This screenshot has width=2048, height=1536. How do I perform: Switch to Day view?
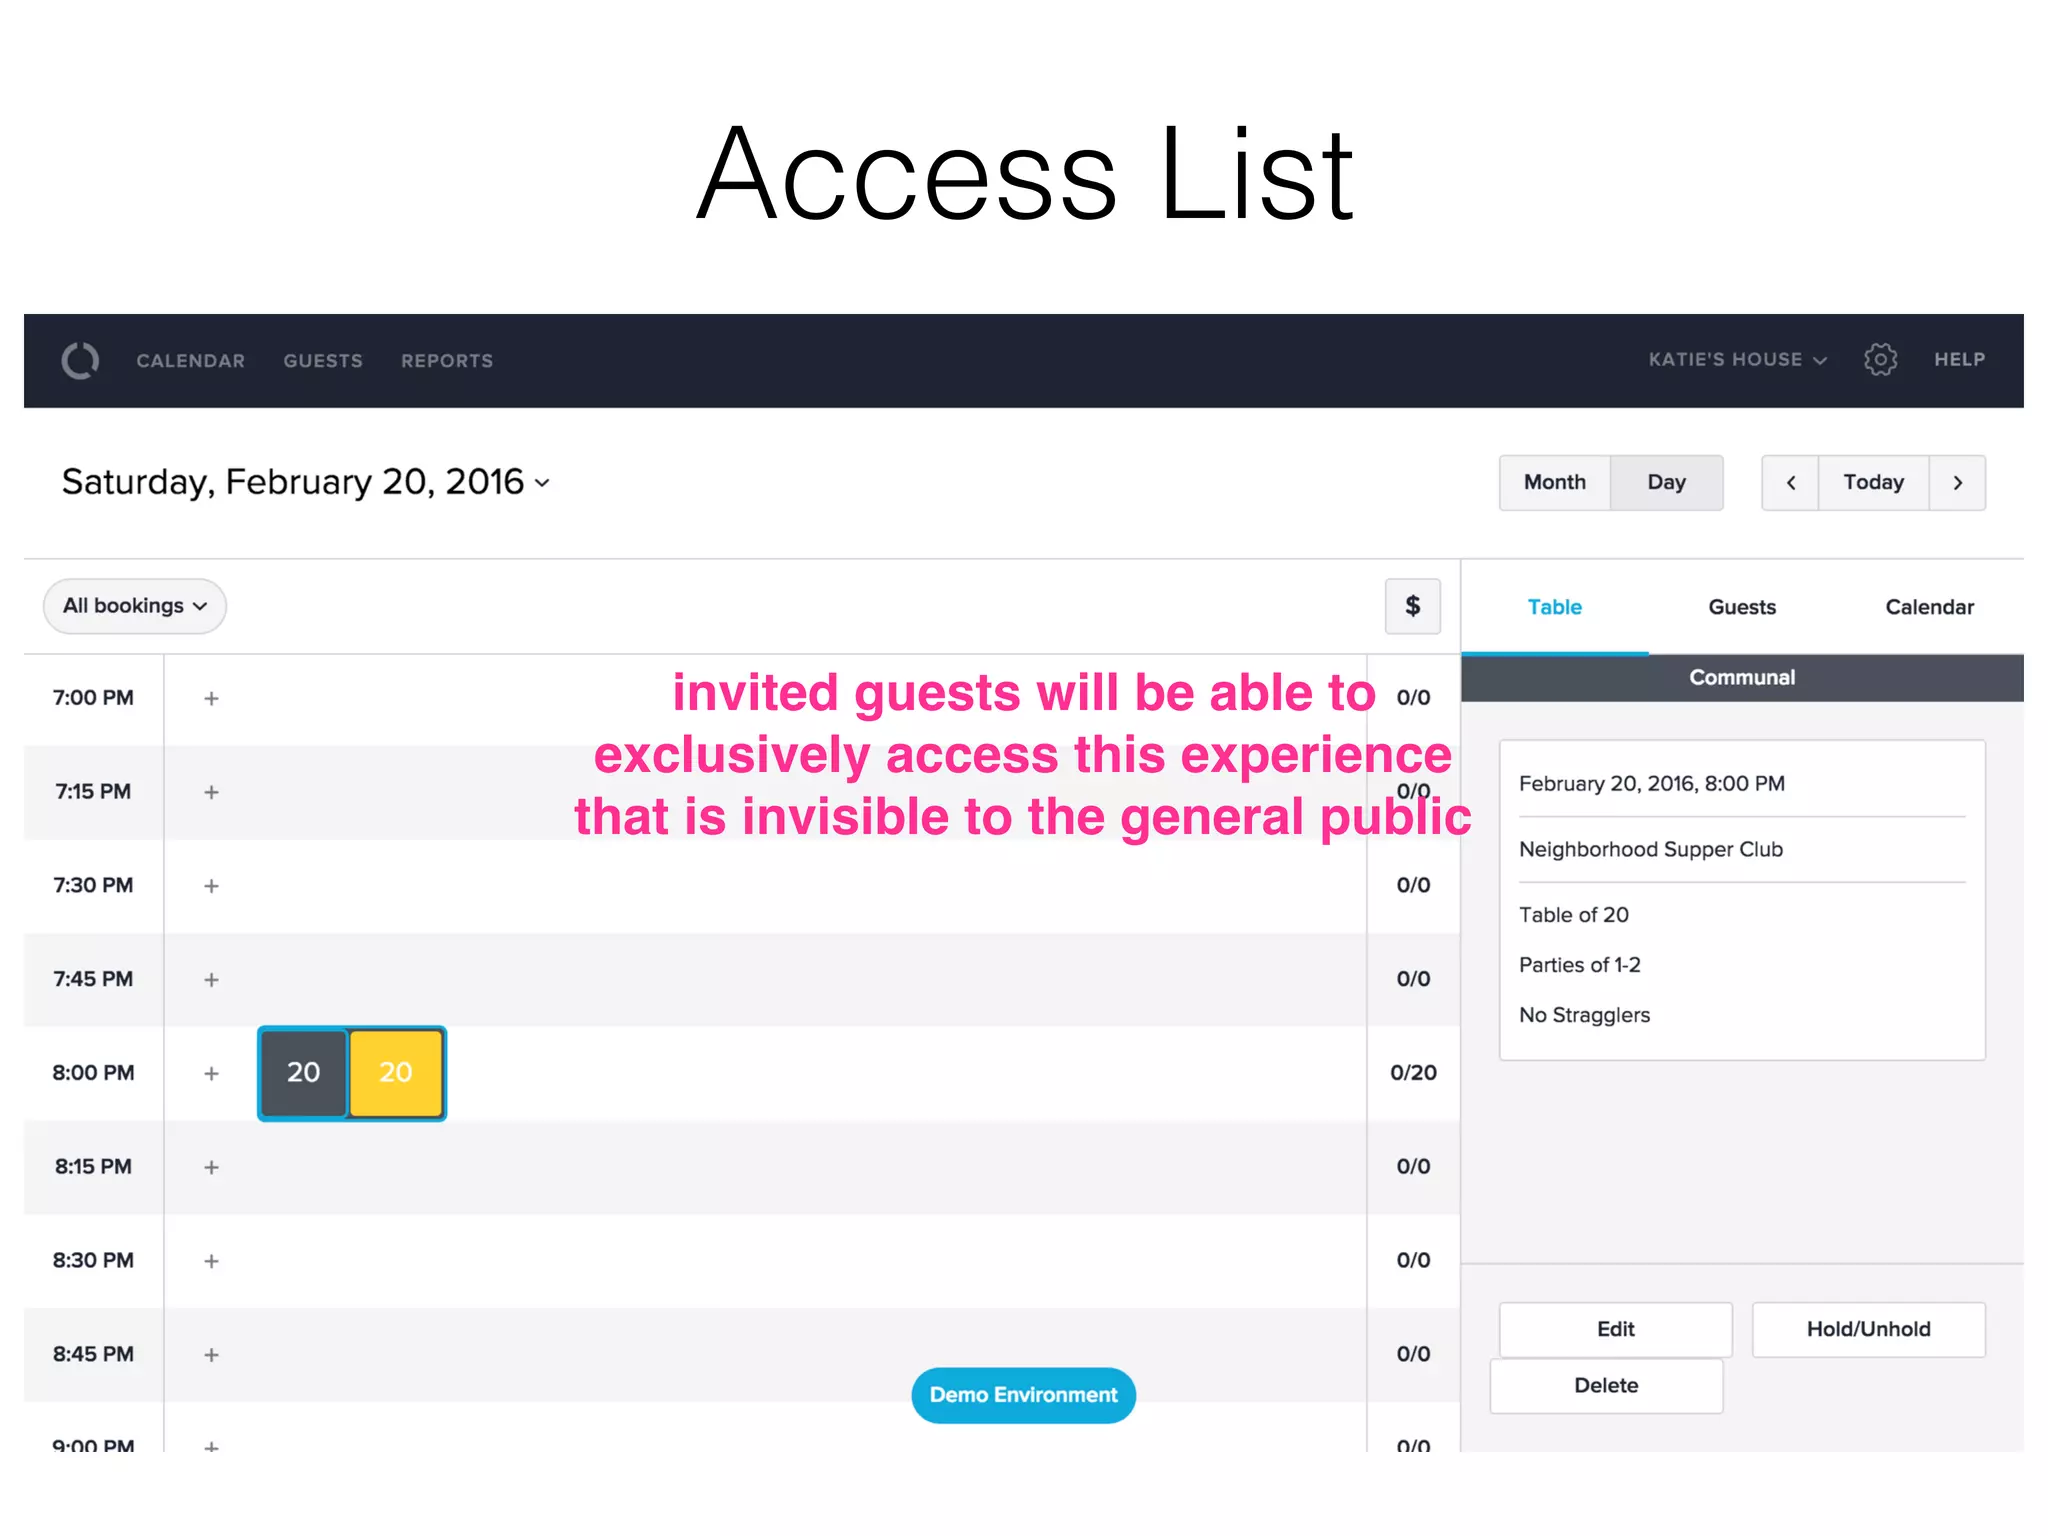pyautogui.click(x=1667, y=483)
